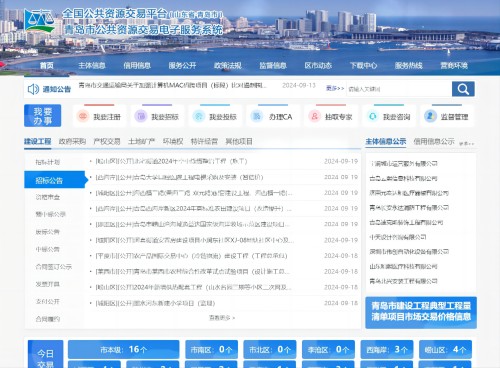Open the notice dated 2024-09-13

[173, 86]
